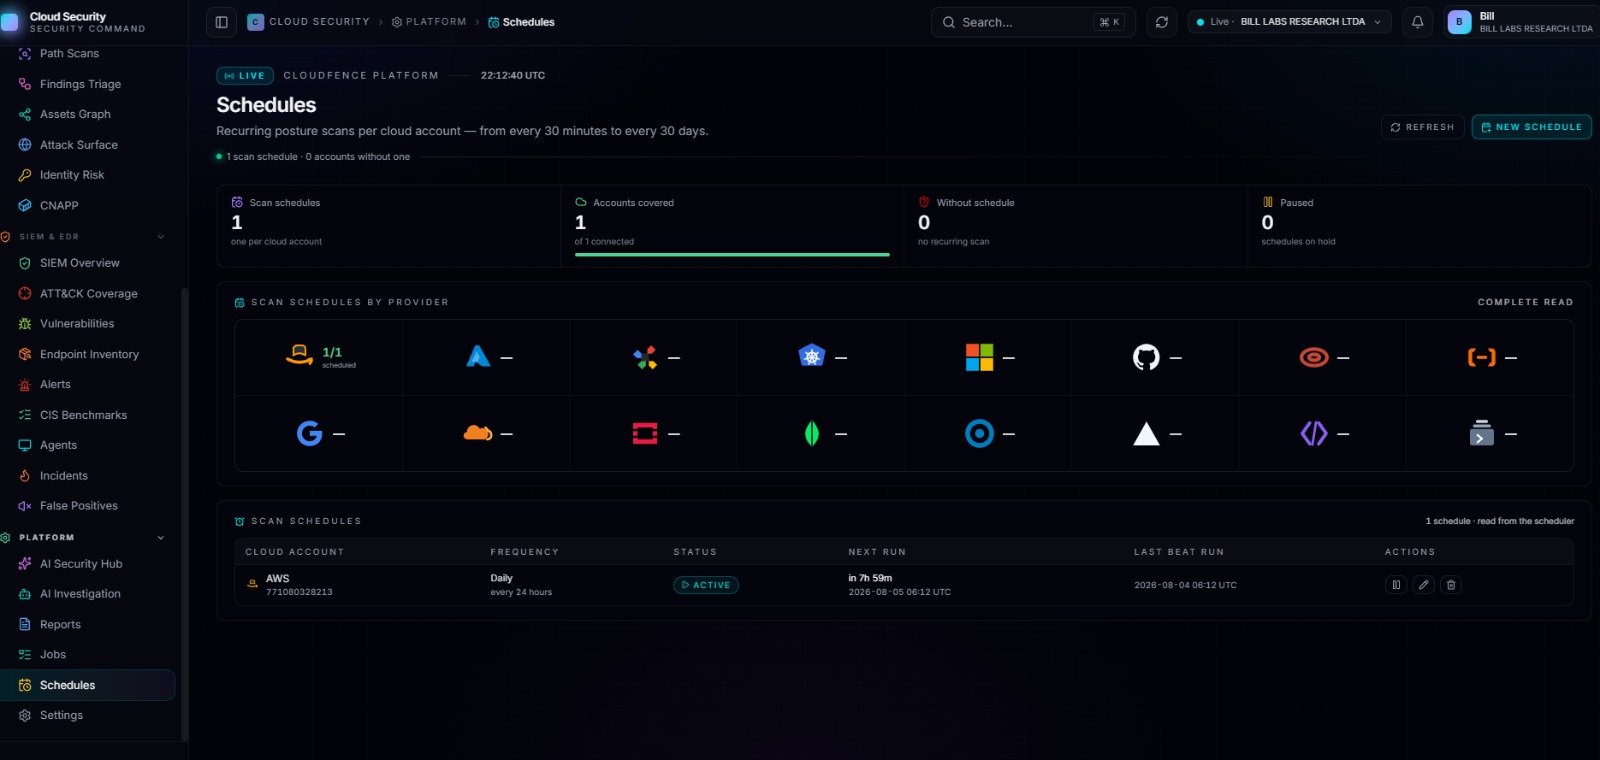Viewport: 1600px width, 760px height.
Task: Click the AWS account number 771080328213
Action: (x=299, y=592)
